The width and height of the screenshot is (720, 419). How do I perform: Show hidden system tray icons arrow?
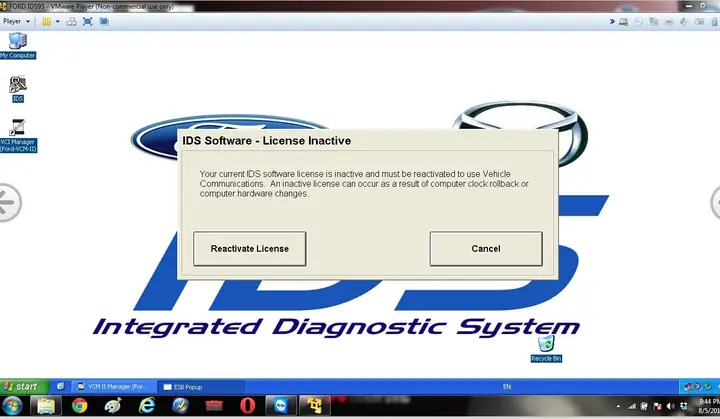click(x=618, y=406)
